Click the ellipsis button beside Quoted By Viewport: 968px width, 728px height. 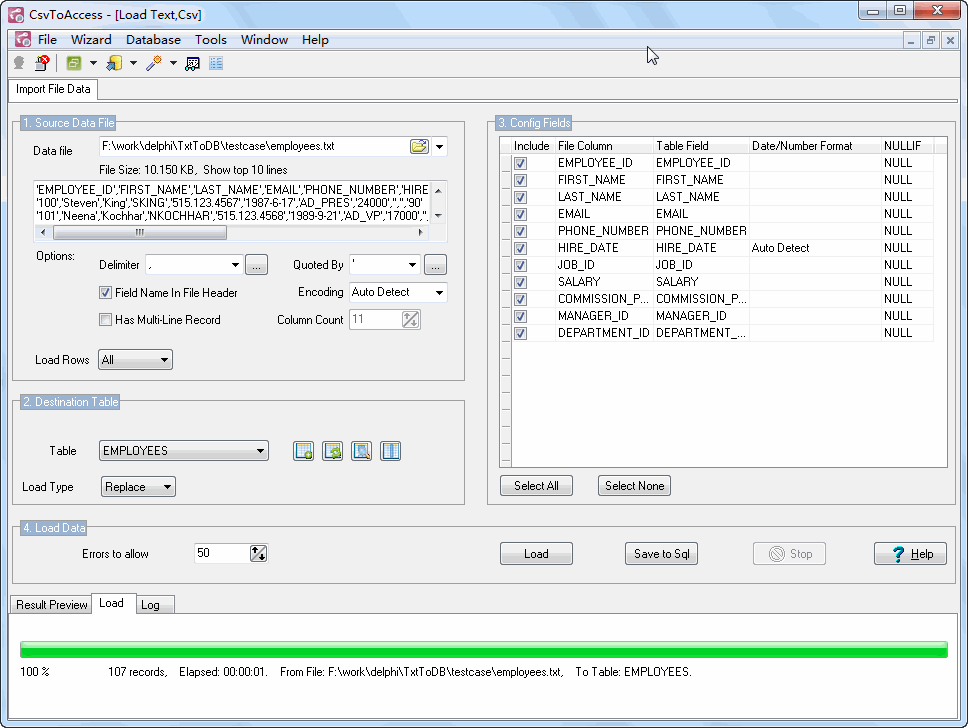click(435, 265)
